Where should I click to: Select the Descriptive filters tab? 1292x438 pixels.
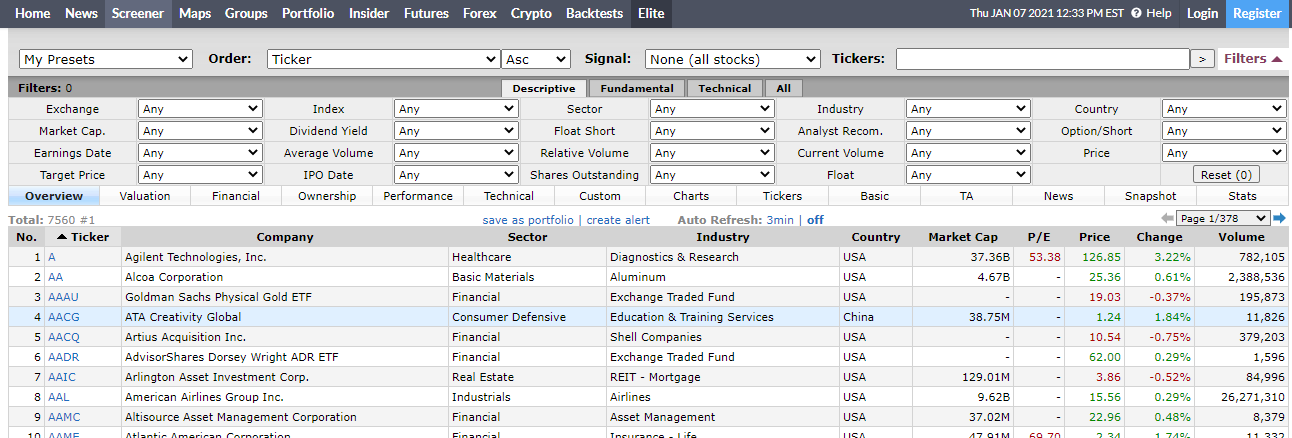coord(544,88)
